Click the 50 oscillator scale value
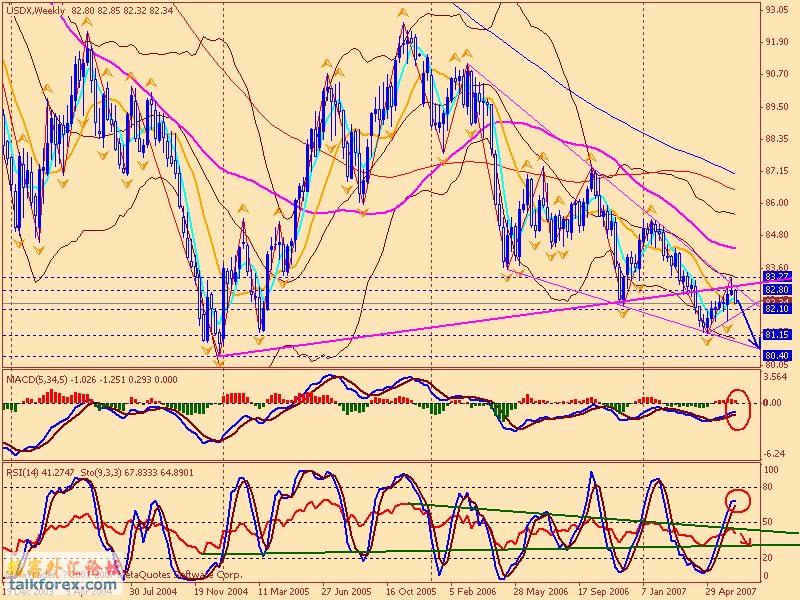Viewport: 800px width, 600px height. coord(768,522)
